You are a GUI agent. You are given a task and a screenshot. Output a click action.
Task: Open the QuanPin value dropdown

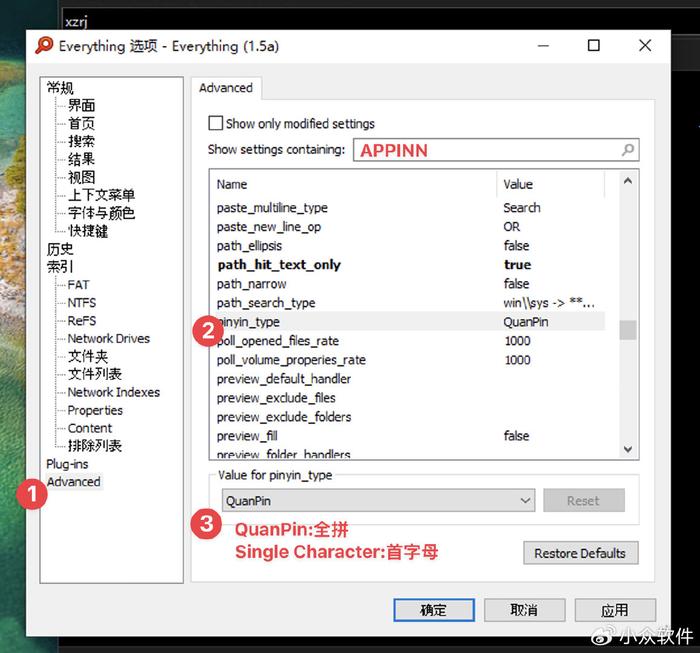point(378,500)
